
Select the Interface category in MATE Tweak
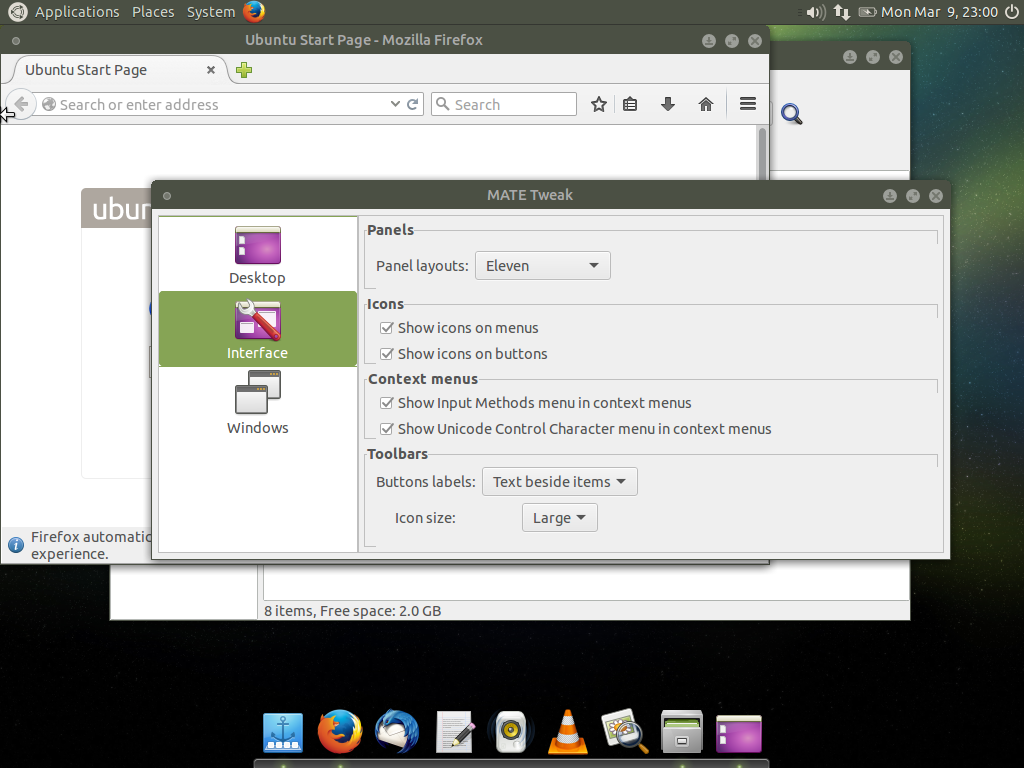coord(257,329)
